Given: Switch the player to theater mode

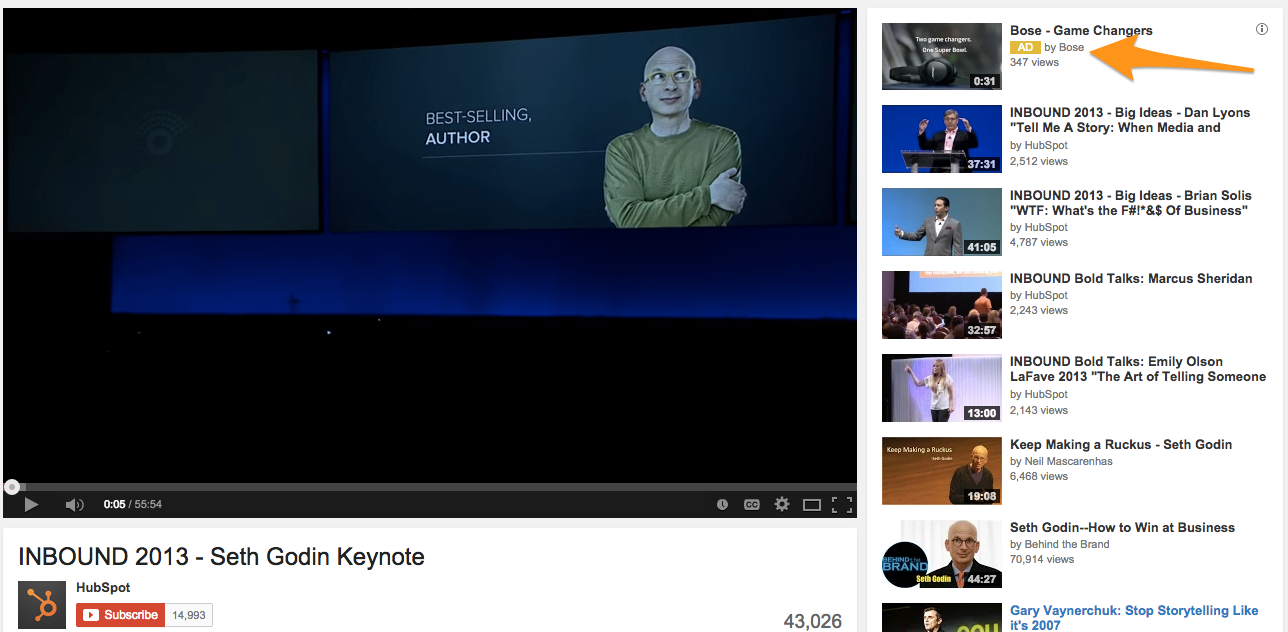Looking at the screenshot, I should point(812,505).
